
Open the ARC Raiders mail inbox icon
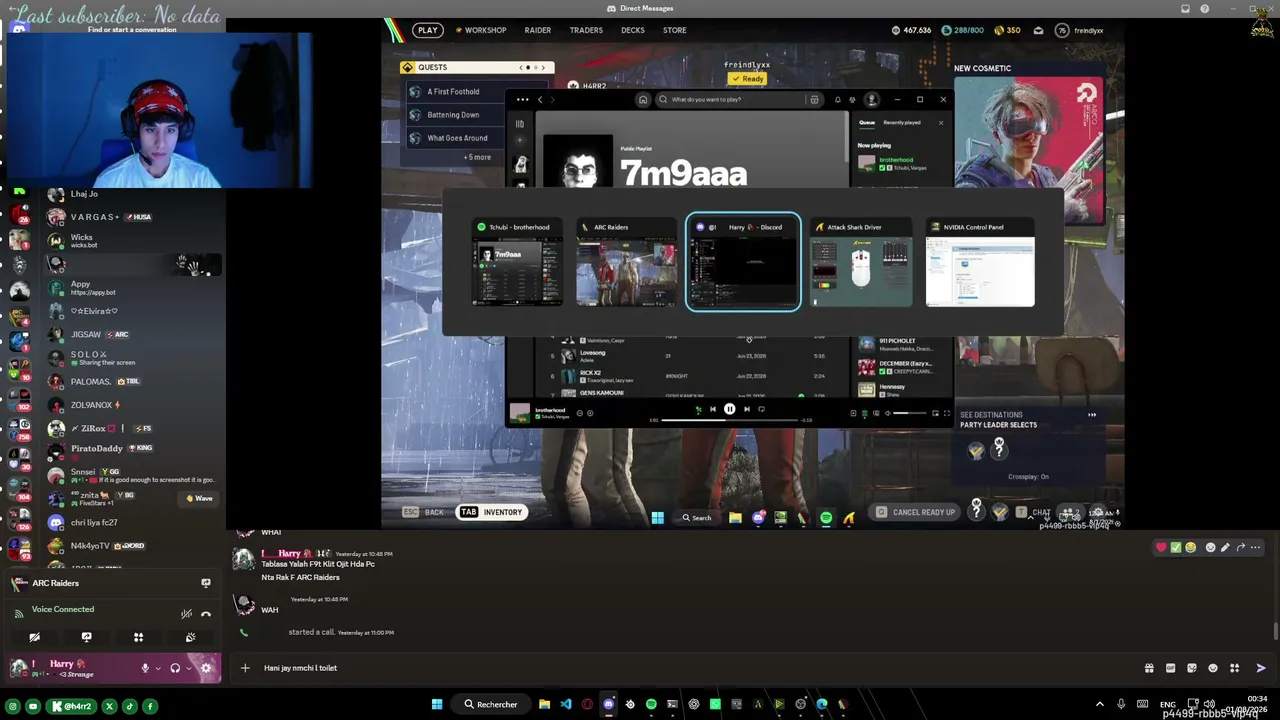[1038, 30]
